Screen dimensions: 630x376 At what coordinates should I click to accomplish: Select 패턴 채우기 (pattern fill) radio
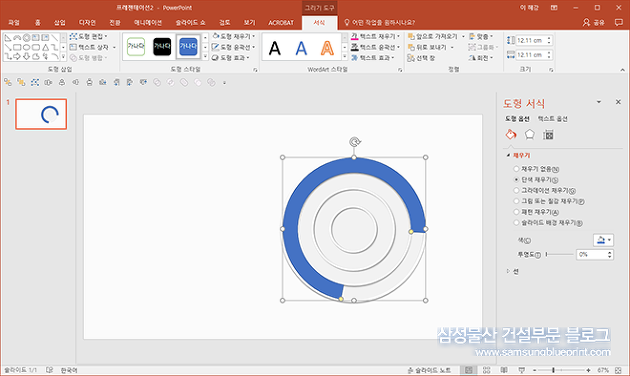coord(517,212)
